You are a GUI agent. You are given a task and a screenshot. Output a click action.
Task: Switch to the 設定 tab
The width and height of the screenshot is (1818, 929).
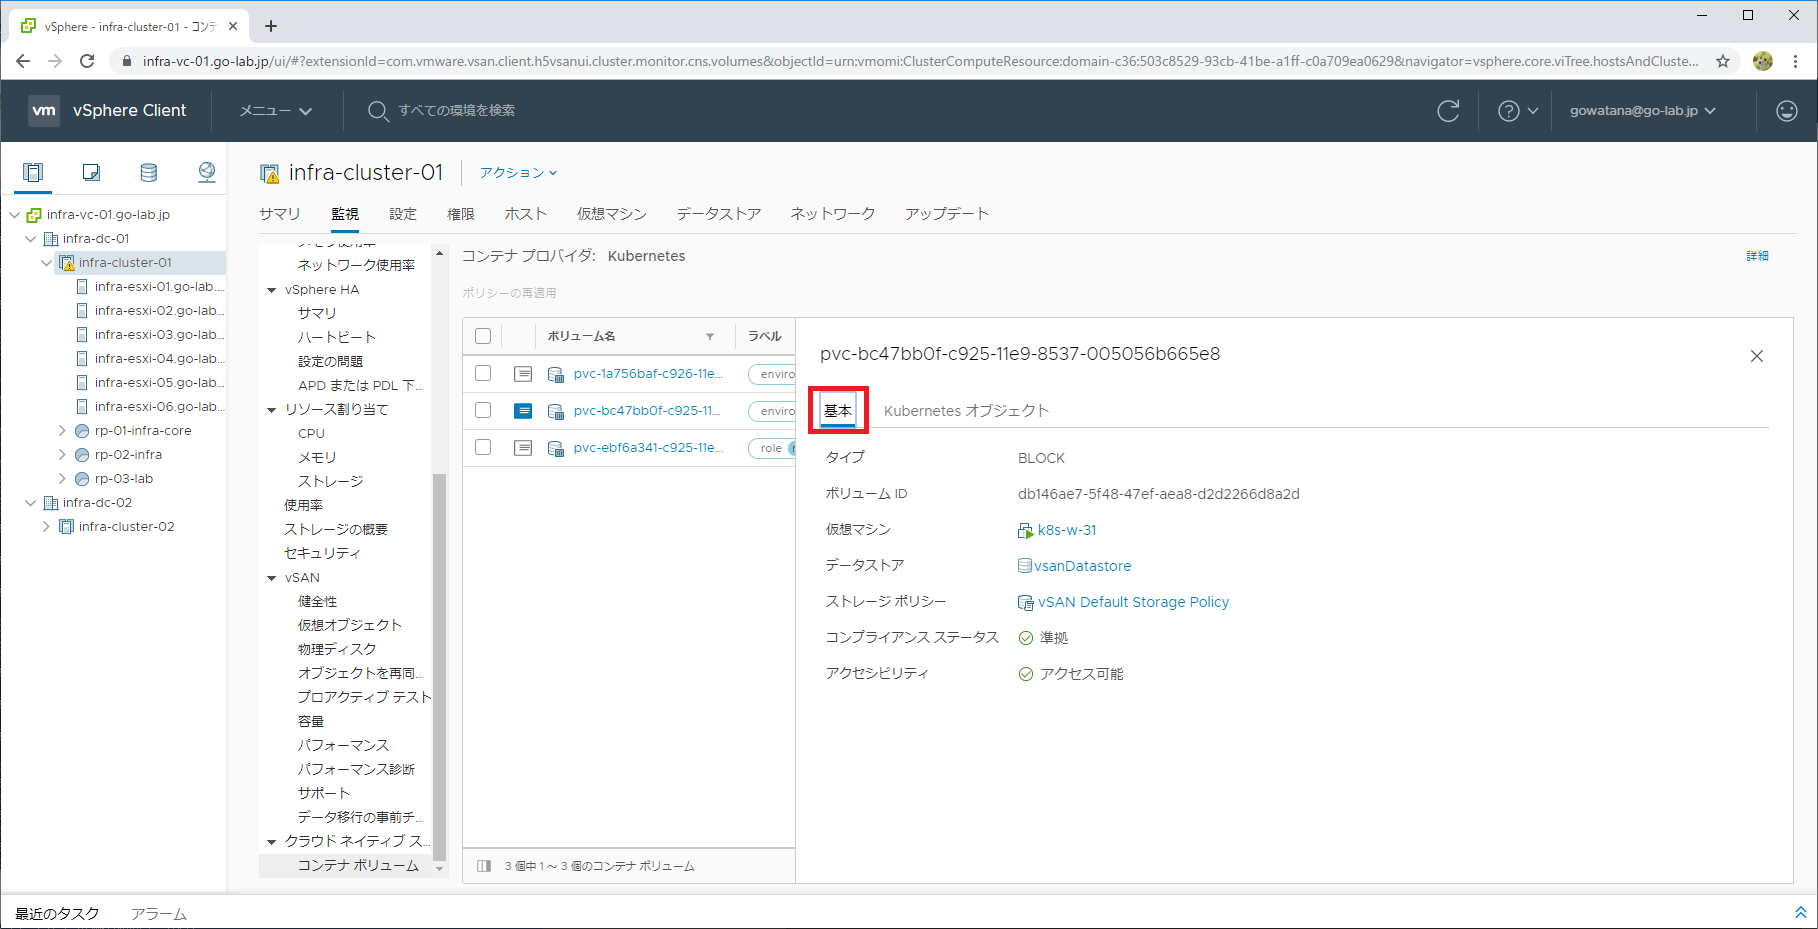[403, 214]
